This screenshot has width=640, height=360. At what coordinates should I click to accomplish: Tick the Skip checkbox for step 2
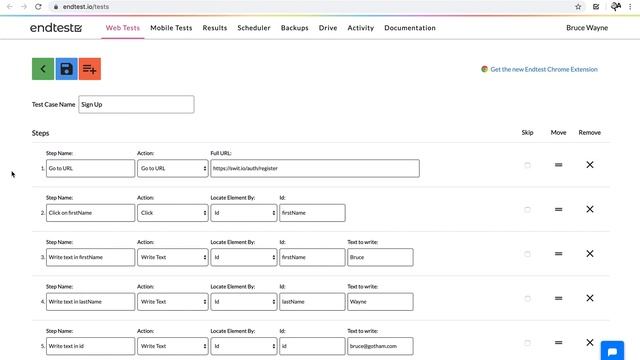click(527, 210)
